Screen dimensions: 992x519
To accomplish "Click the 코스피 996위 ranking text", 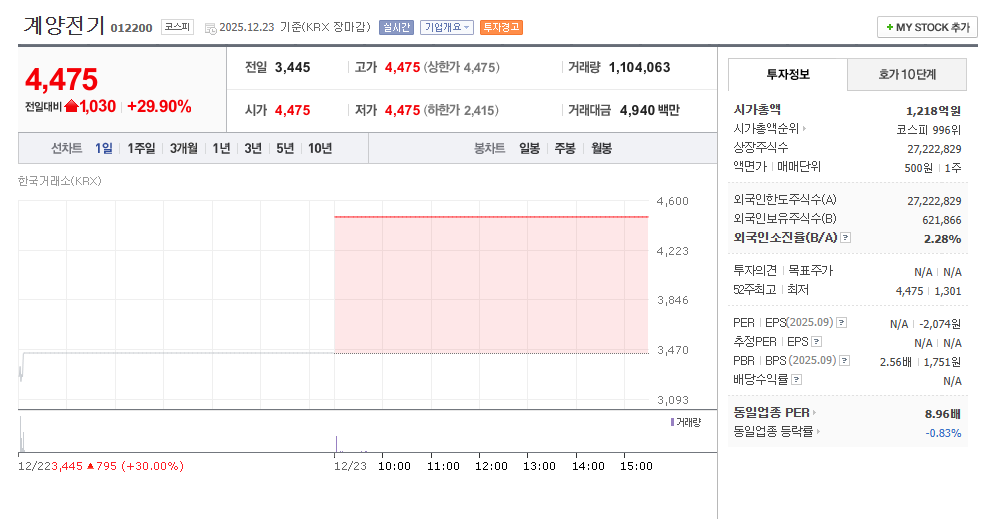I will click(x=929, y=130).
